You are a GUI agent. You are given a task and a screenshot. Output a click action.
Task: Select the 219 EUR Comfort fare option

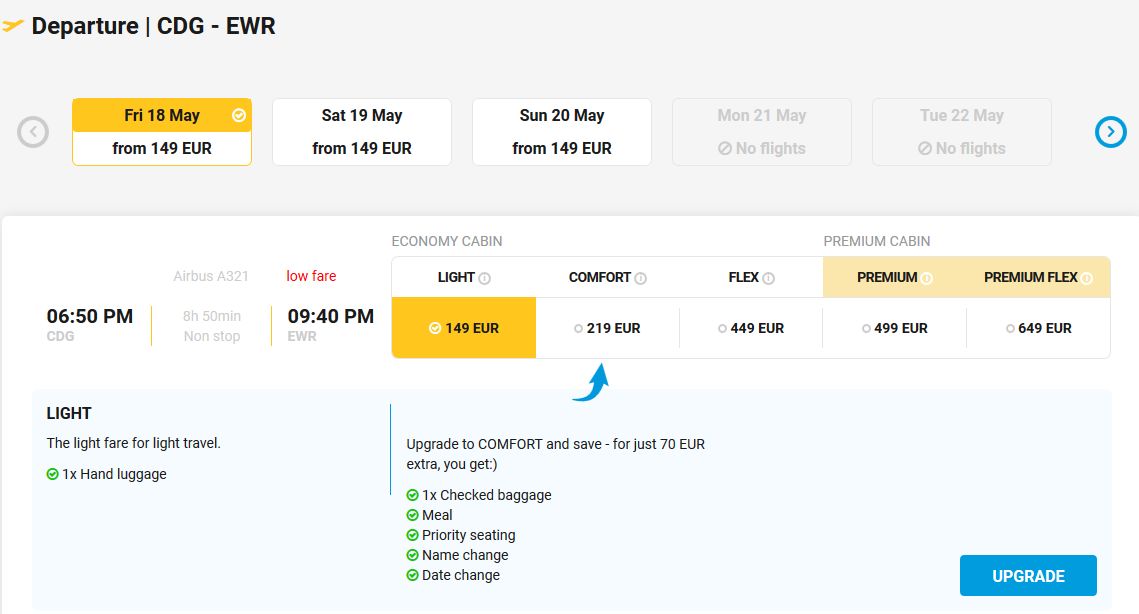pos(606,327)
